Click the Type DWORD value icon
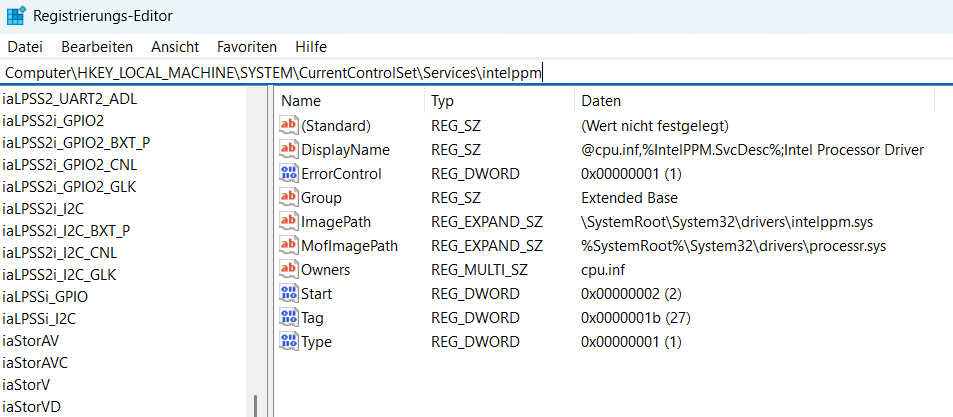Viewport: 953px width, 417px height. coord(289,342)
